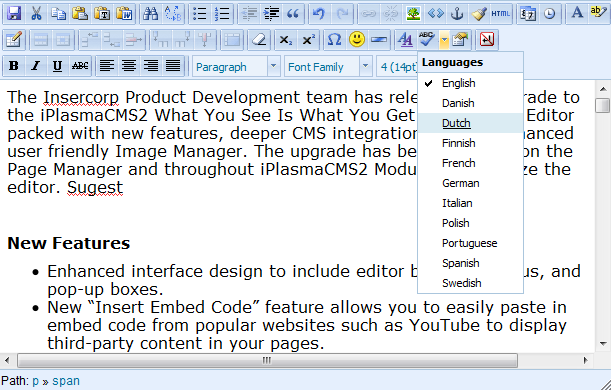The height and width of the screenshot is (390, 611).
Task: Center align the text
Action: click(x=129, y=66)
